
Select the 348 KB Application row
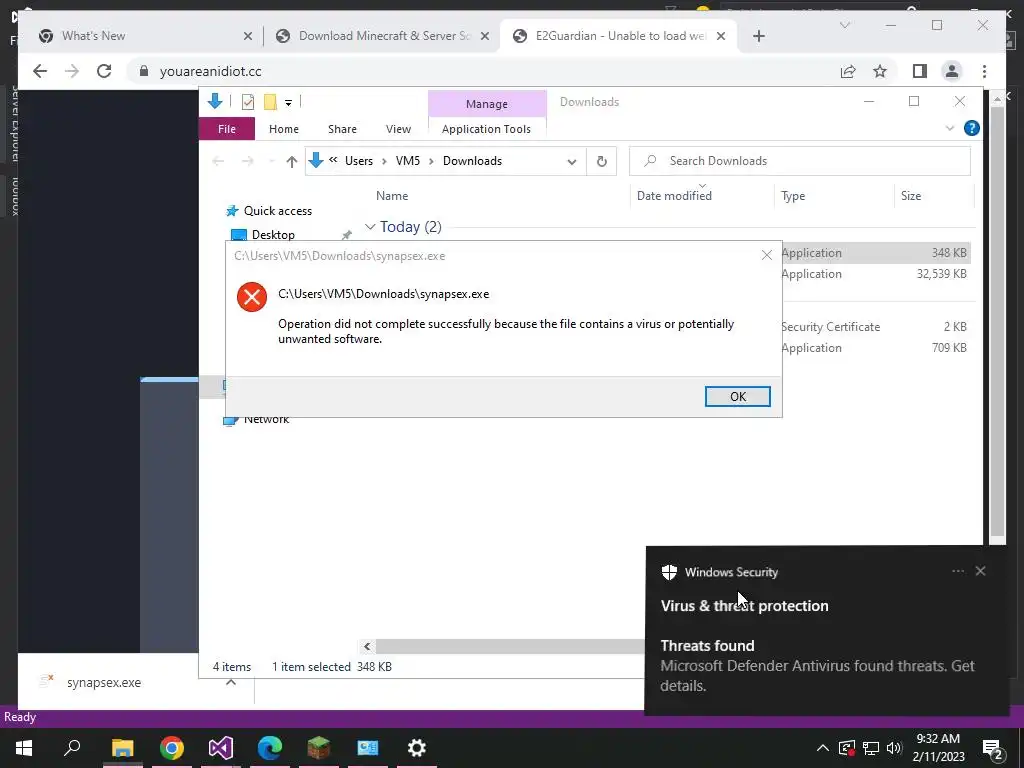coord(875,253)
